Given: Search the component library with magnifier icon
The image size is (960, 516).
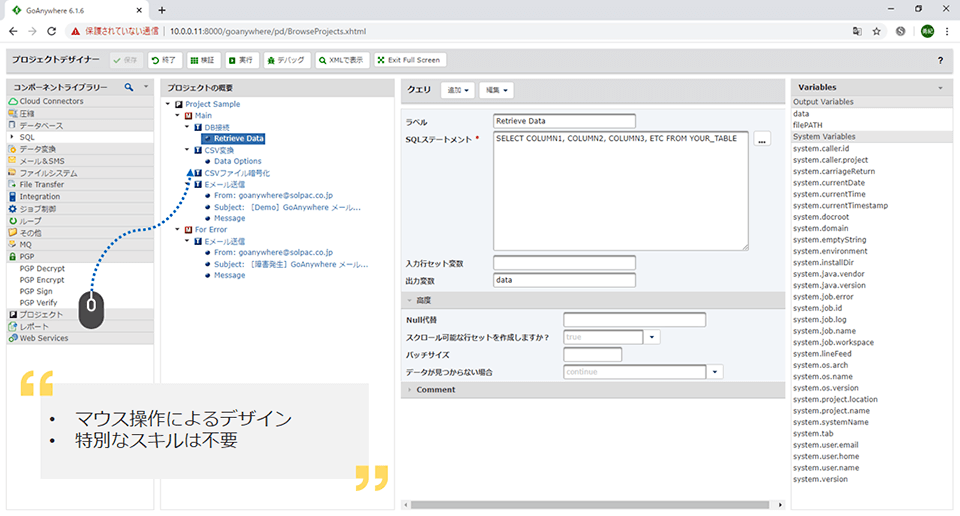Looking at the screenshot, I should [x=129, y=88].
